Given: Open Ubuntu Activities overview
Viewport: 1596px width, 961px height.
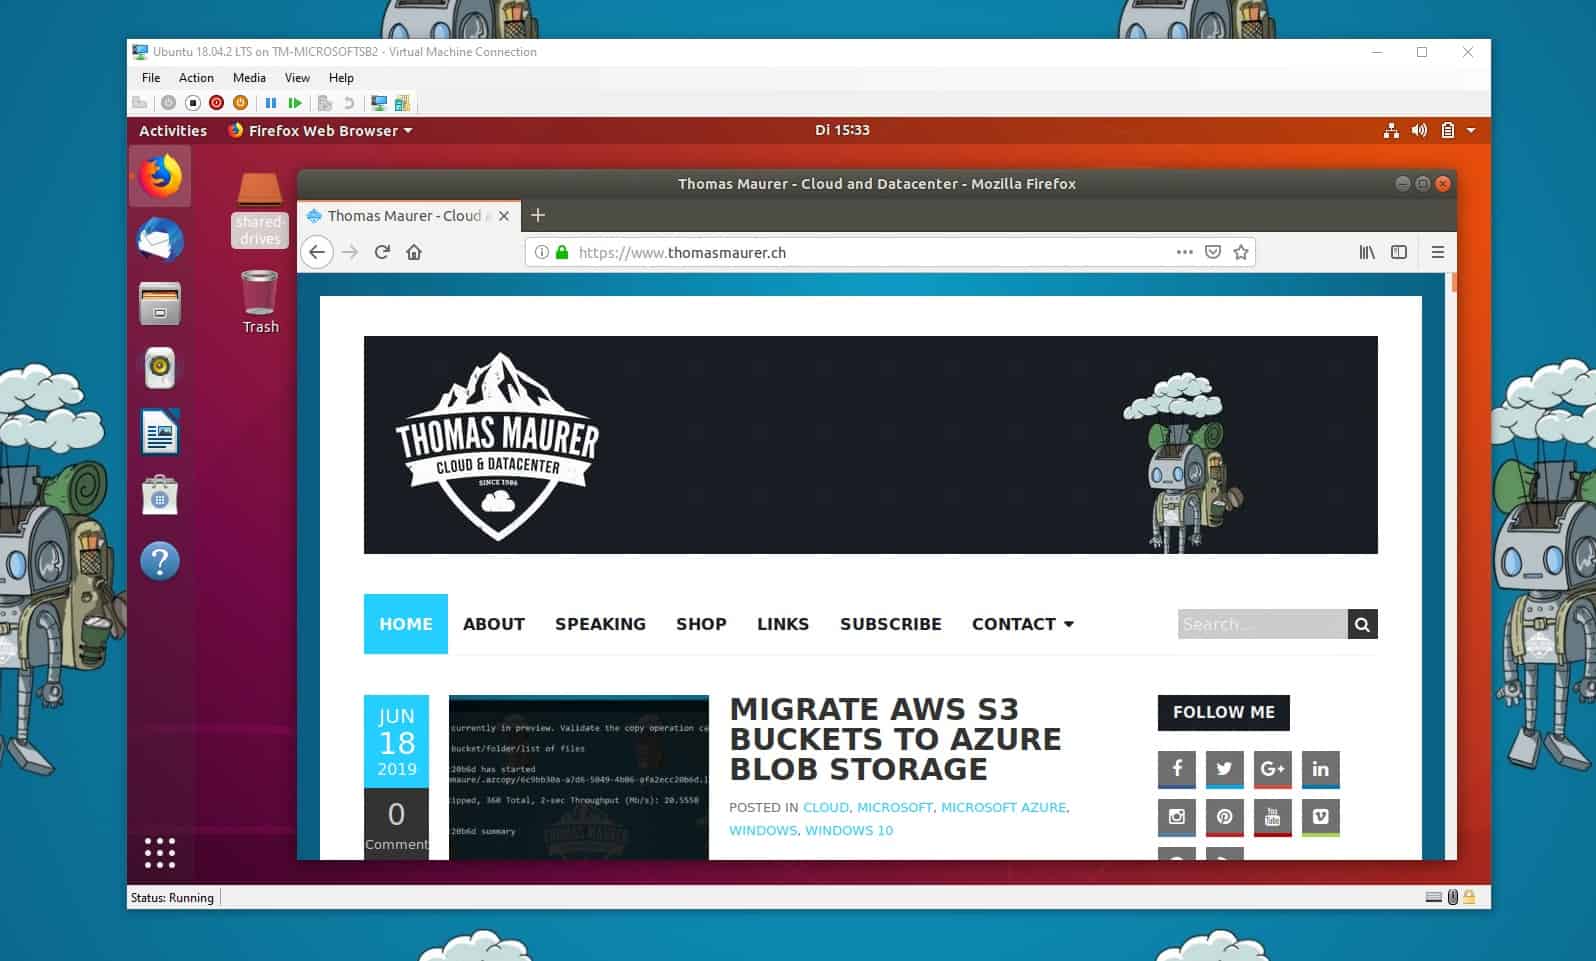Looking at the screenshot, I should coord(173,131).
